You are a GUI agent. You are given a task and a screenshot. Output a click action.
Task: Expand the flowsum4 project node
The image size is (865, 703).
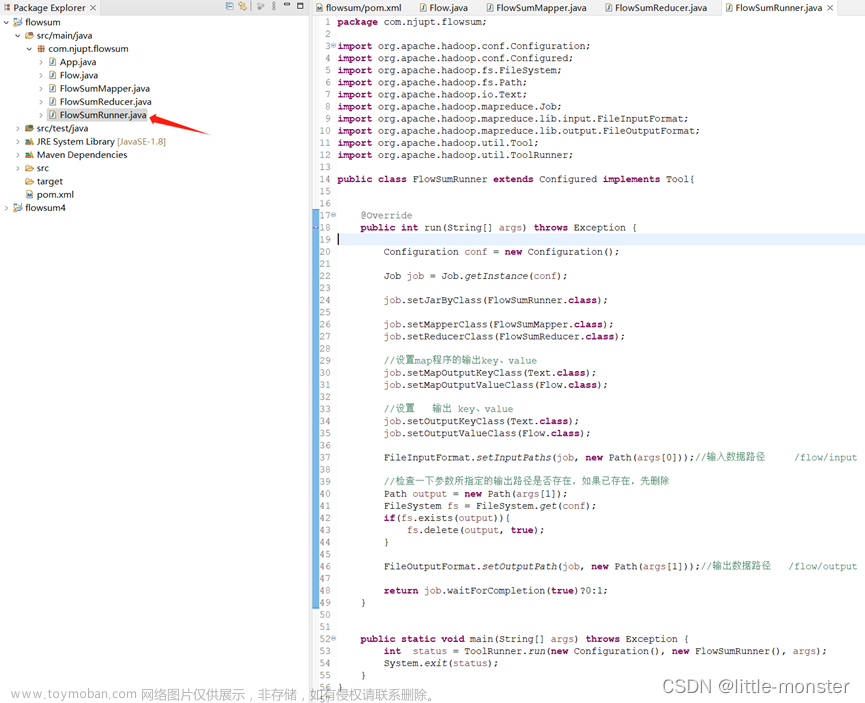click(x=6, y=207)
